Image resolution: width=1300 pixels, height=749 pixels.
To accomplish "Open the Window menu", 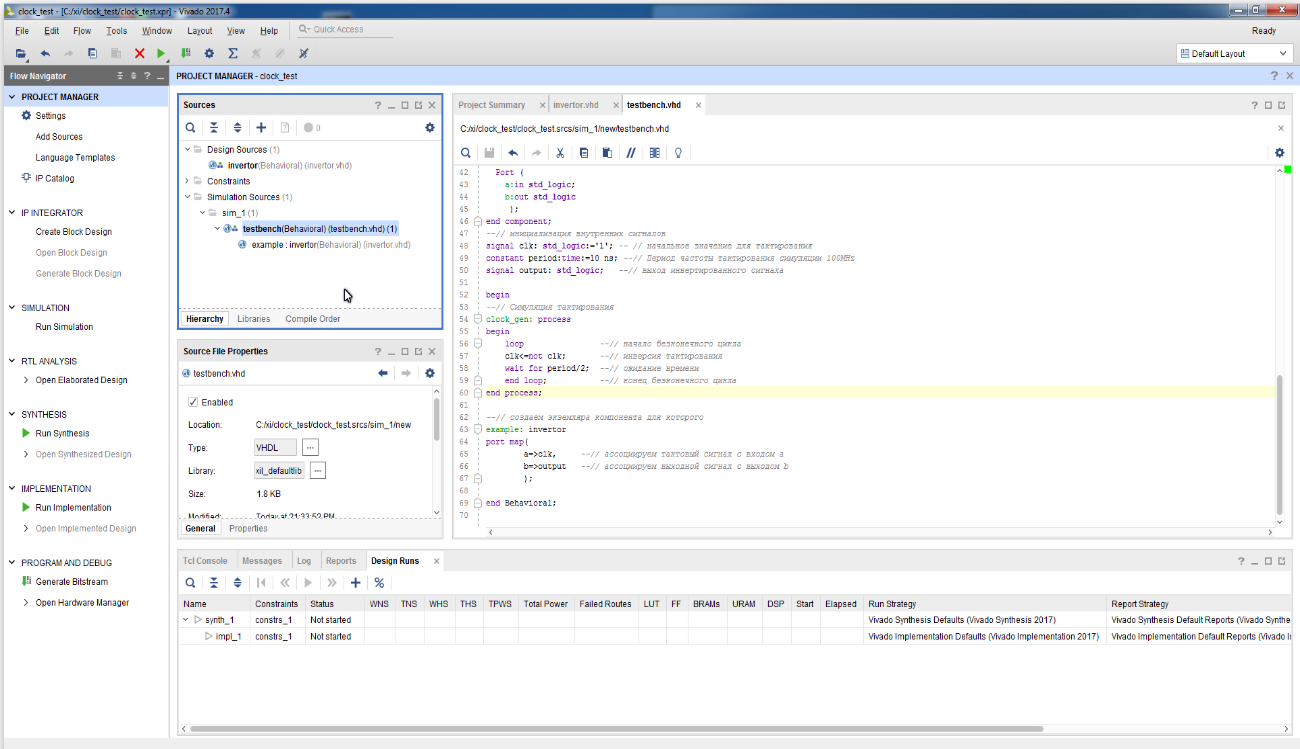I will [156, 31].
